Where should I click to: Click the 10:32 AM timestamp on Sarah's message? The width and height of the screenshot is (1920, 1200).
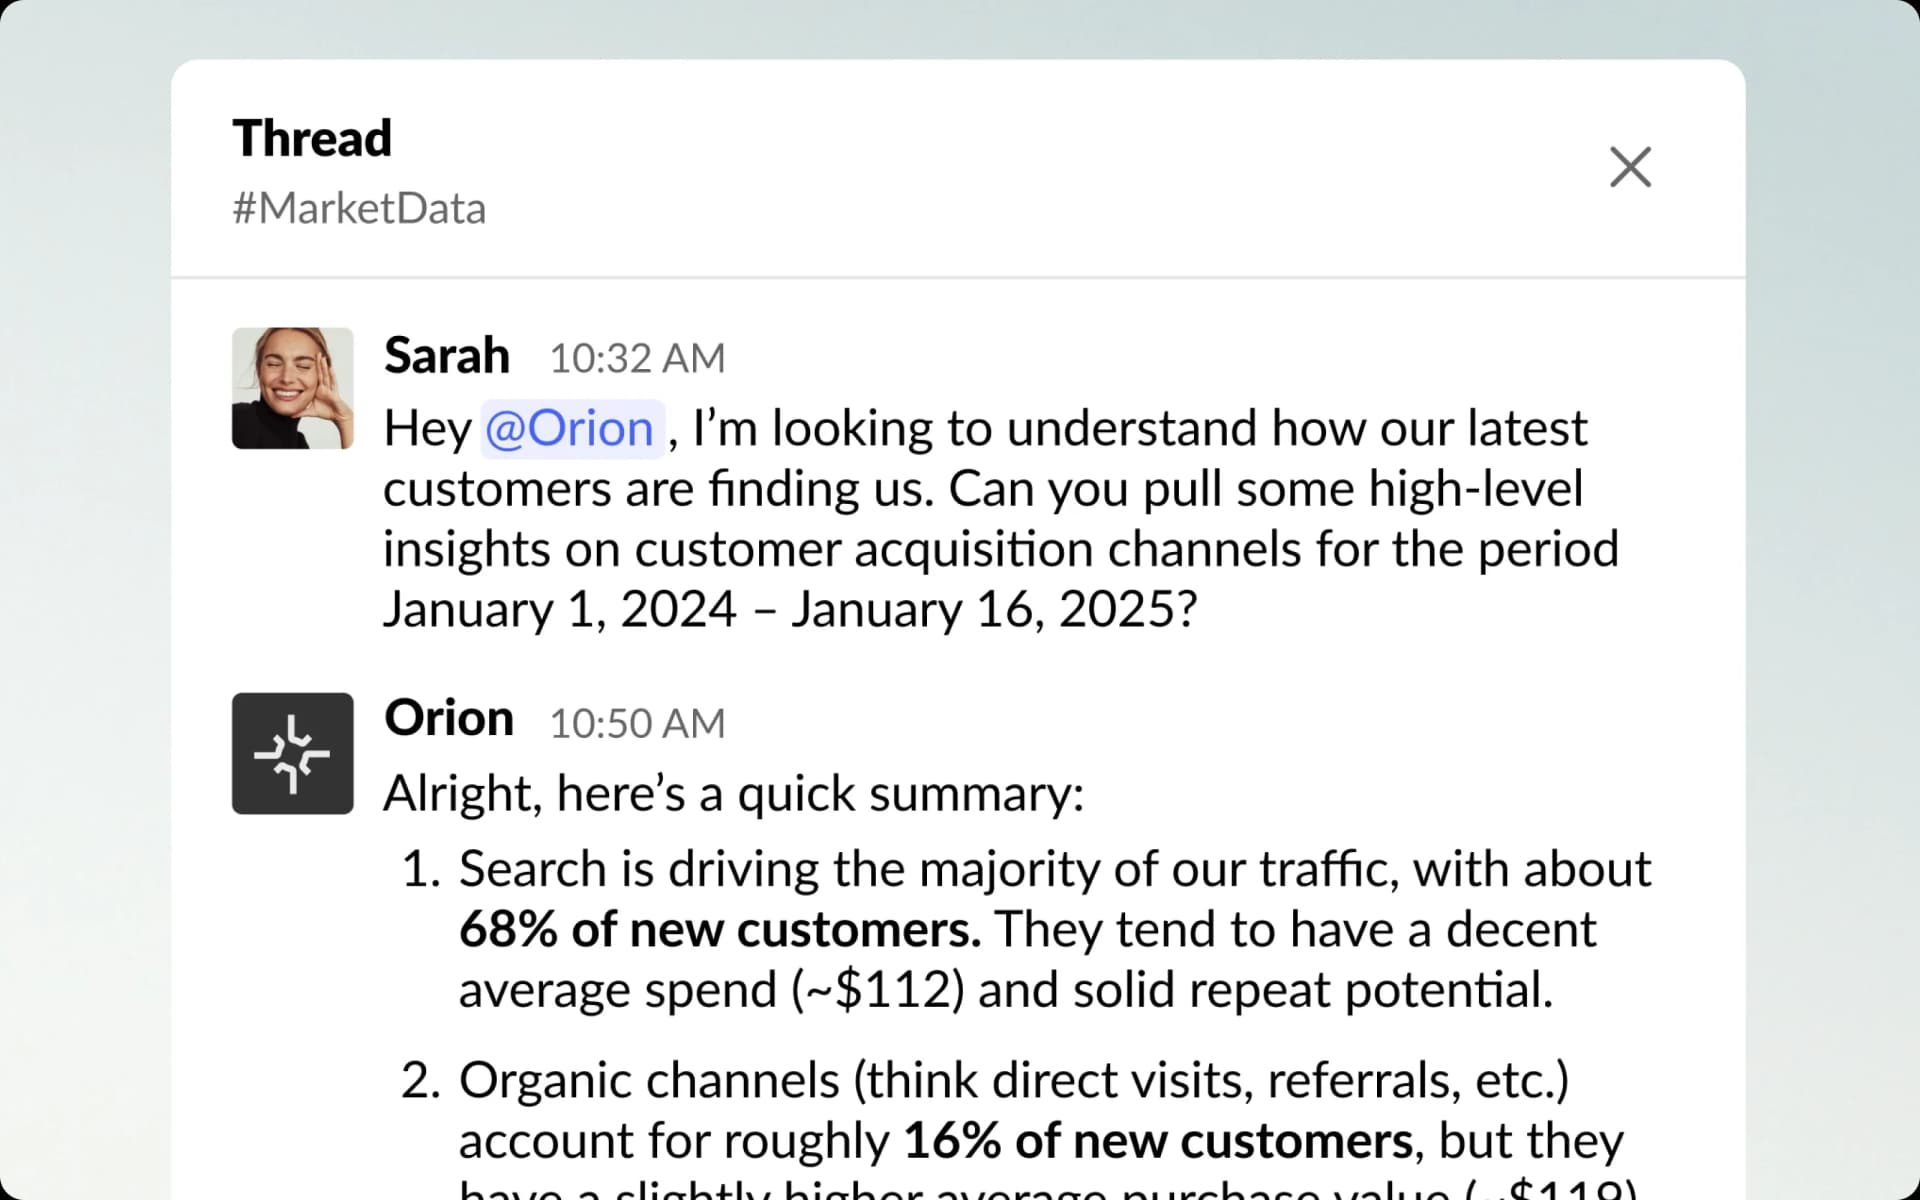pos(637,357)
